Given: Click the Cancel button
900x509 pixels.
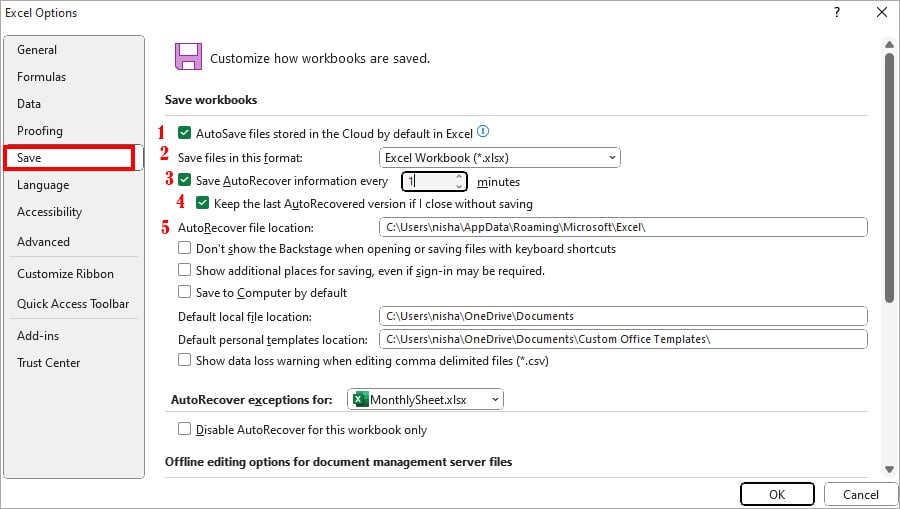Looking at the screenshot, I should click(860, 494).
